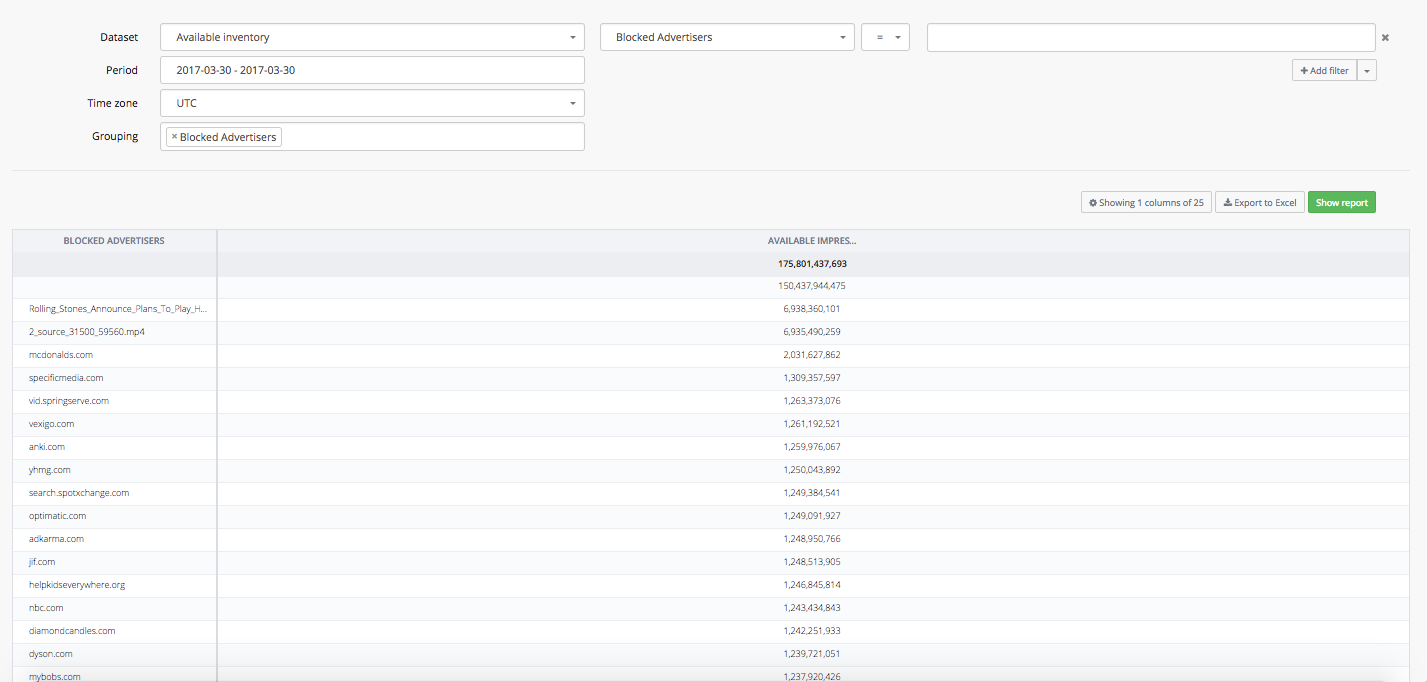Click the filter value input field
The height and width of the screenshot is (682, 1427).
tap(1150, 37)
